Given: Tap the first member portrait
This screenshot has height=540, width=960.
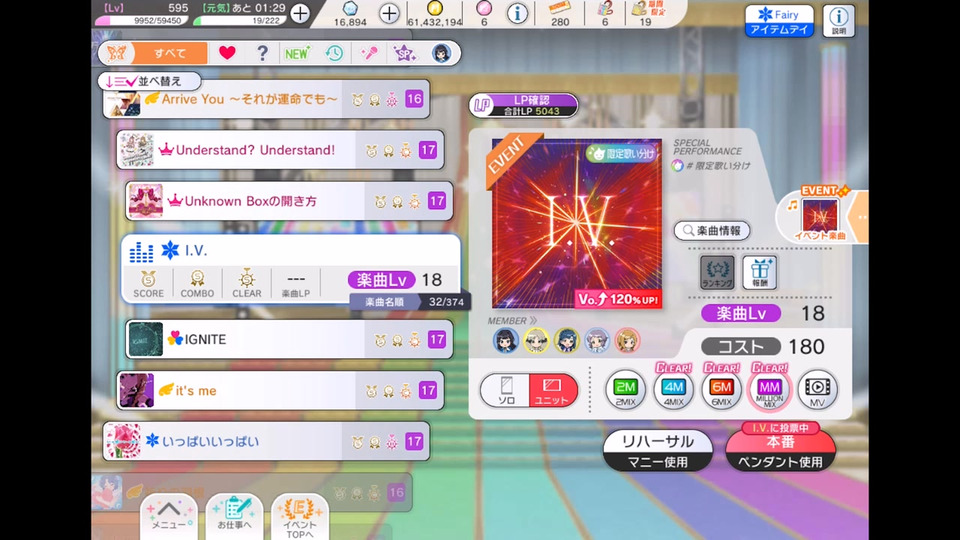Looking at the screenshot, I should [506, 340].
